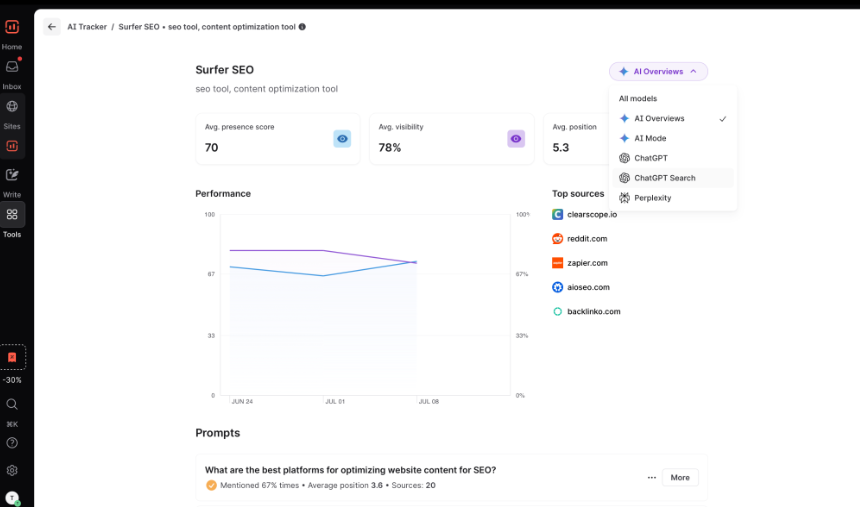Image resolution: width=860 pixels, height=507 pixels.
Task: Toggle Avg. visibility purple eye icon
Action: 516,139
